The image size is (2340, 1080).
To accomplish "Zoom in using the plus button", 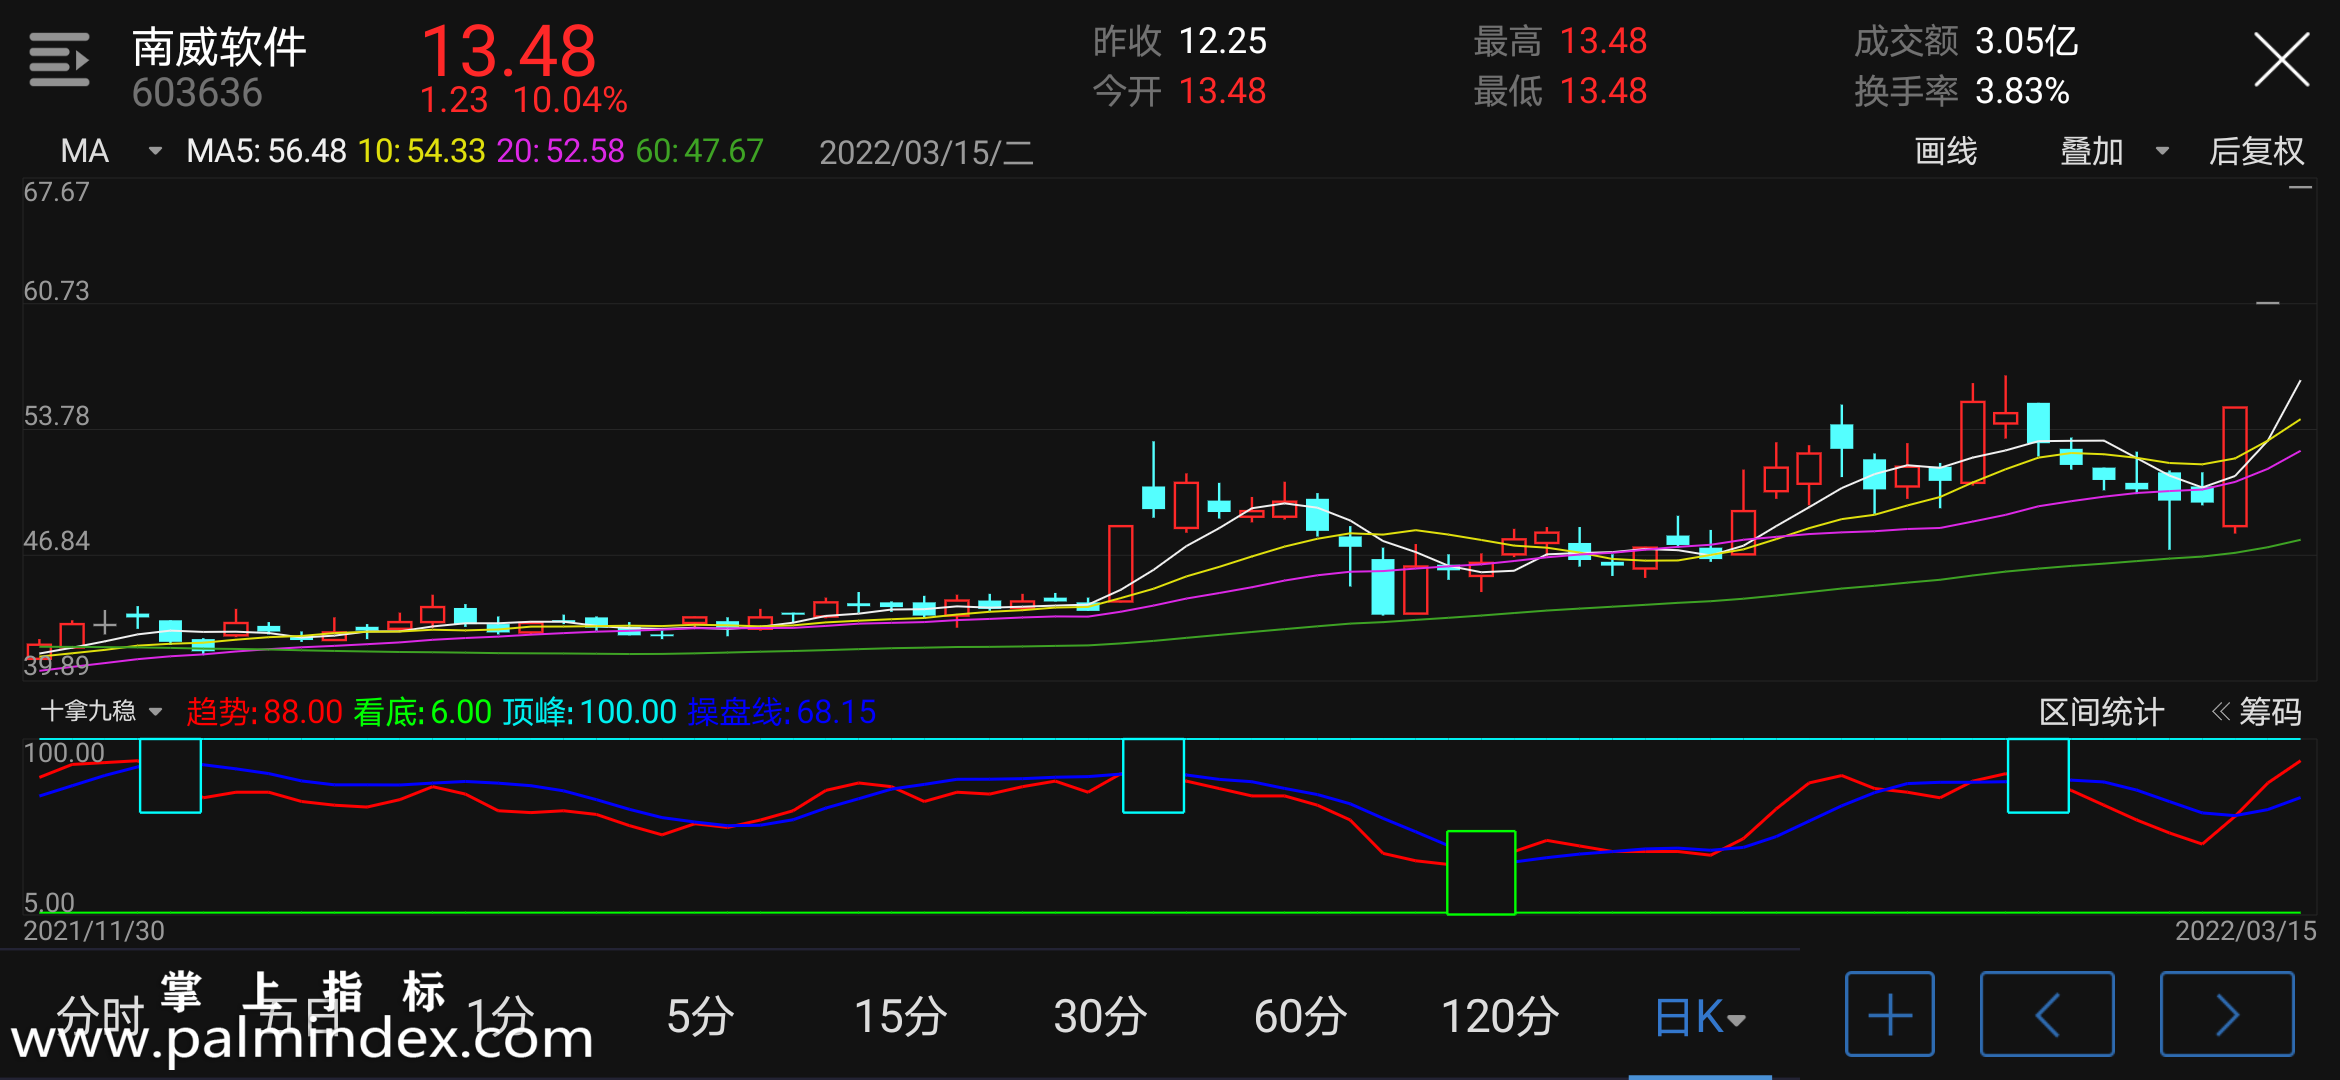I will pos(1889,1014).
